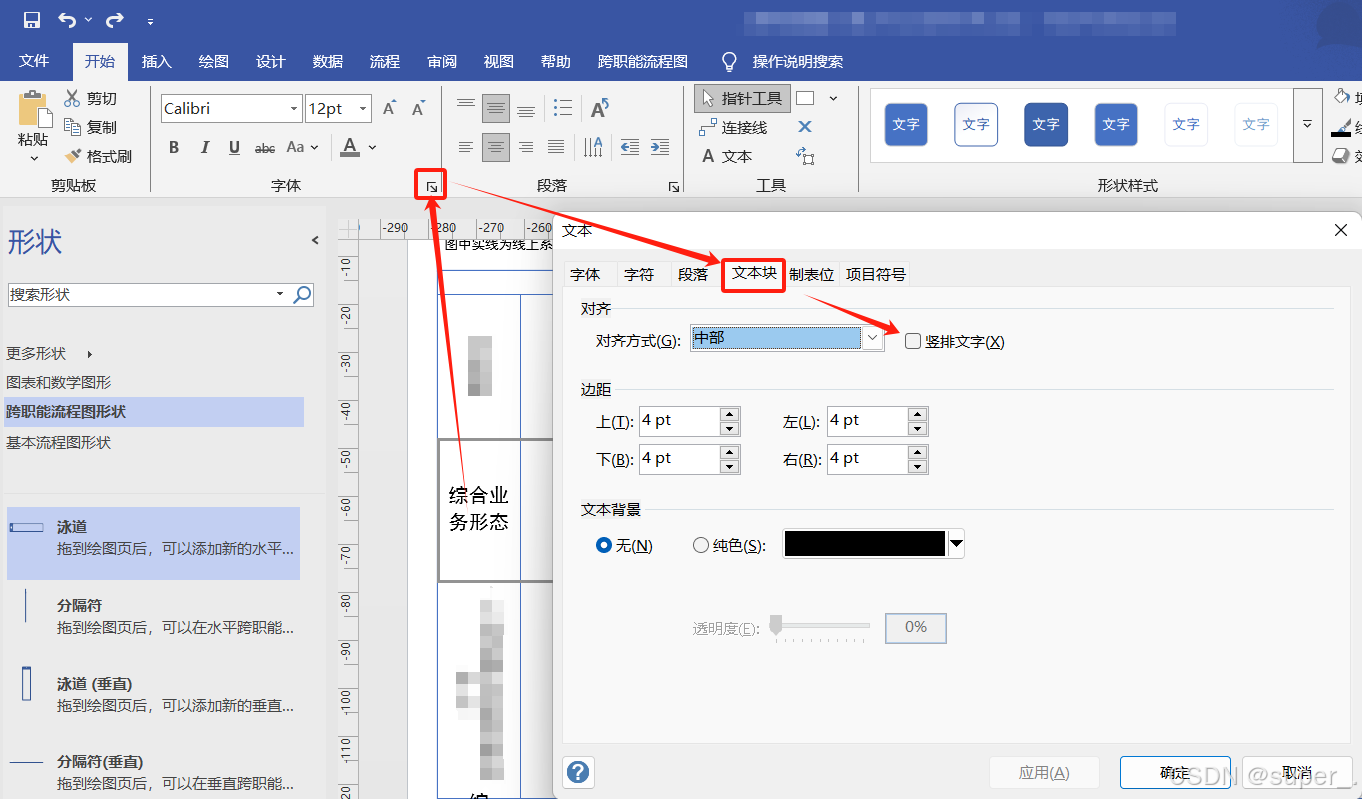The width and height of the screenshot is (1362, 799).
Task: Open the 插入 ribbon tab
Action: 156,61
